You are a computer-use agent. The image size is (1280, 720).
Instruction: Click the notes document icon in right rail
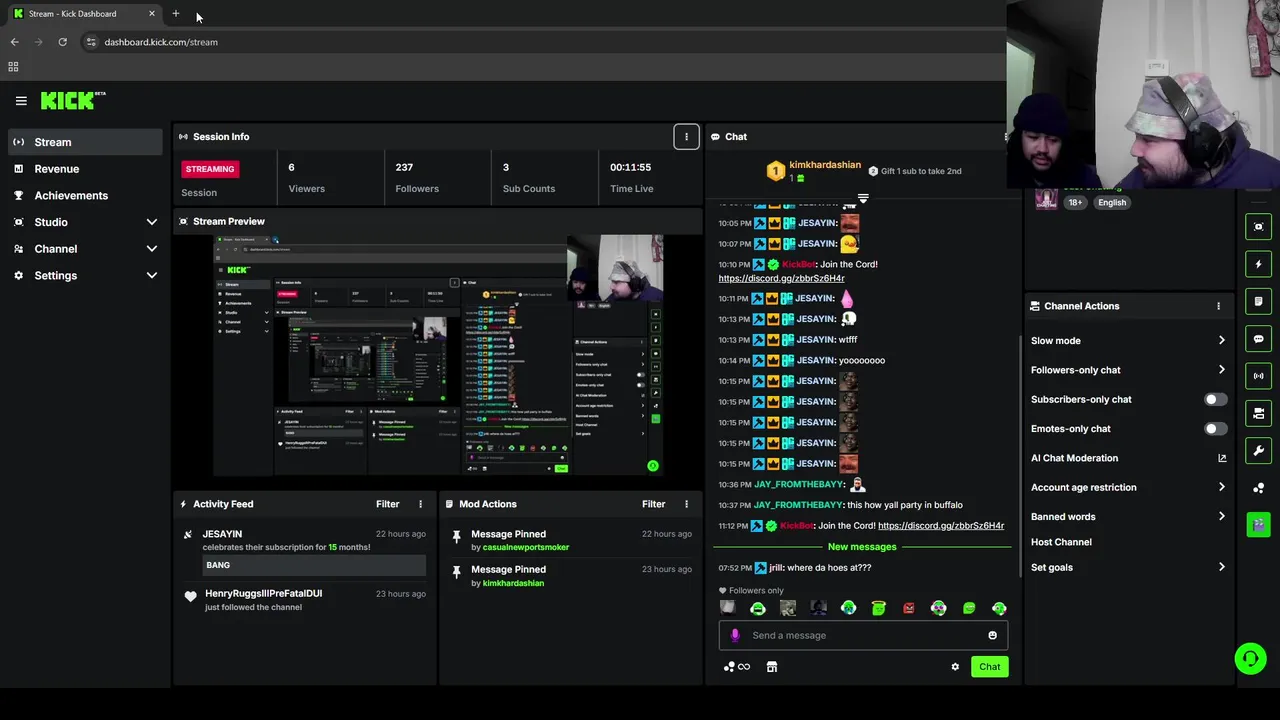pos(1258,301)
